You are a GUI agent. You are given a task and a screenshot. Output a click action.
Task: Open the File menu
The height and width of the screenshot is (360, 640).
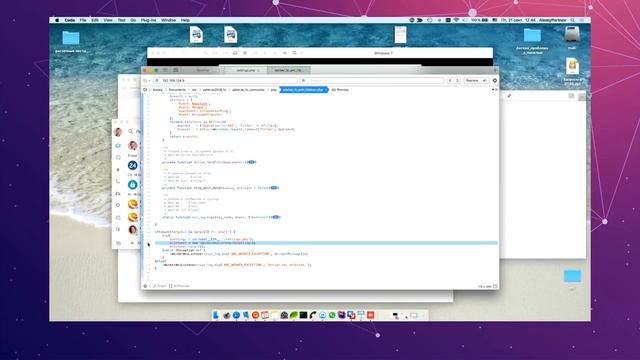click(83, 20)
